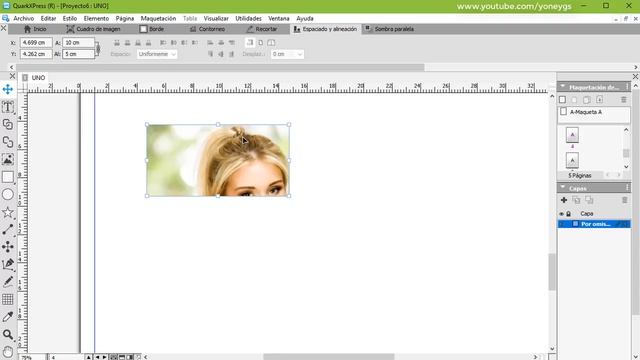Screen dimensions: 640x360
Task: Click merge layers icon in Capas panel
Action: coord(589,200)
